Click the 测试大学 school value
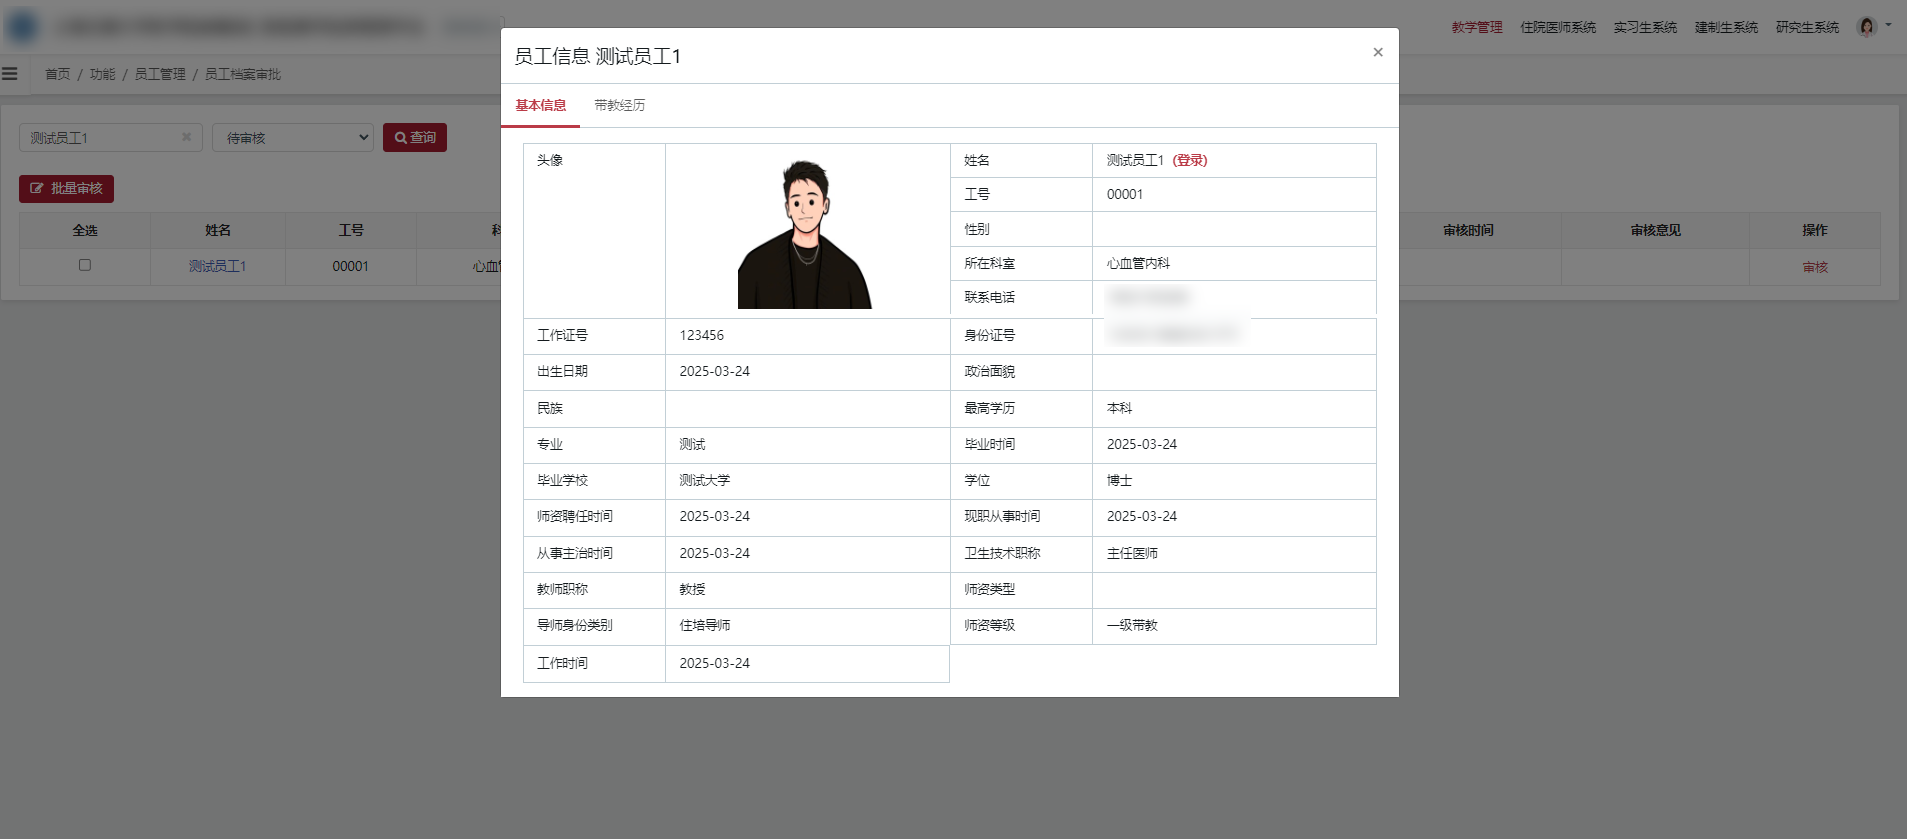 tap(705, 480)
